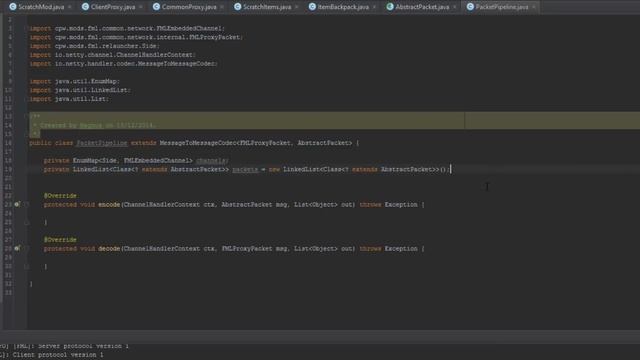Click the class icon on ClientProxy.java tab
Screen dimensions: 640x360
pyautogui.click(x=85, y=7)
